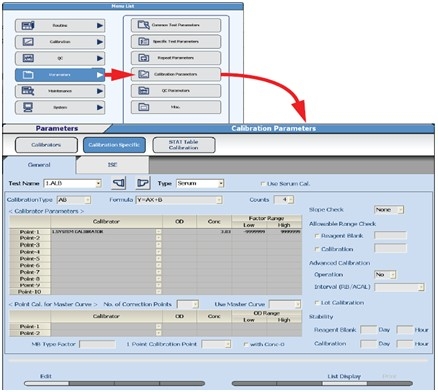The image size is (438, 392).
Task: Click the System monitor icon
Action: 28,107
